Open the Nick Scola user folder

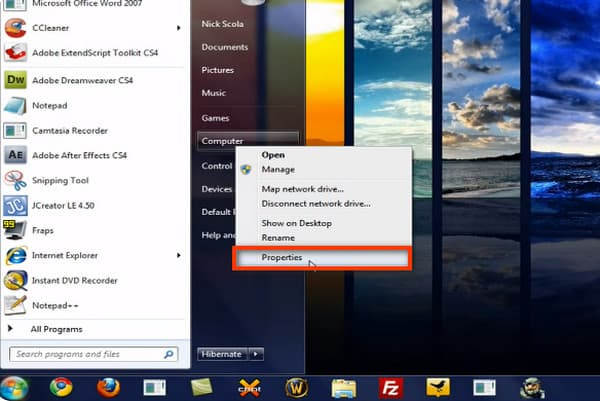(222, 24)
